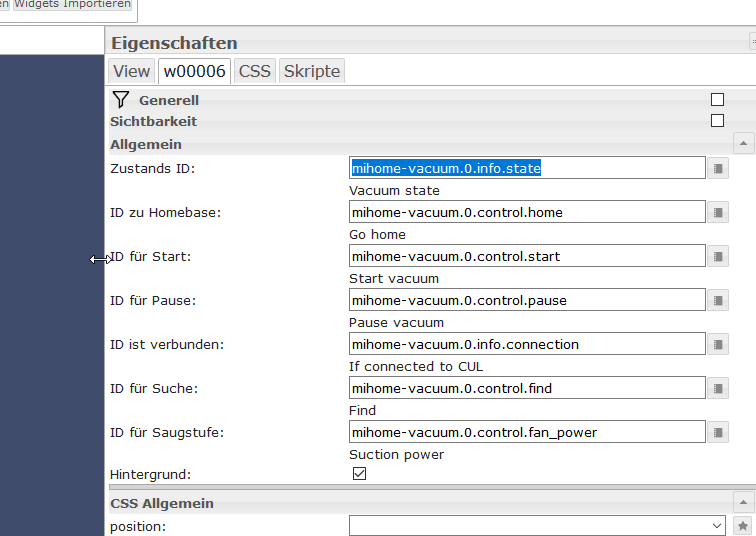Switch to the Skripte tab
Image resolution: width=756 pixels, height=536 pixels.
pyautogui.click(x=312, y=71)
